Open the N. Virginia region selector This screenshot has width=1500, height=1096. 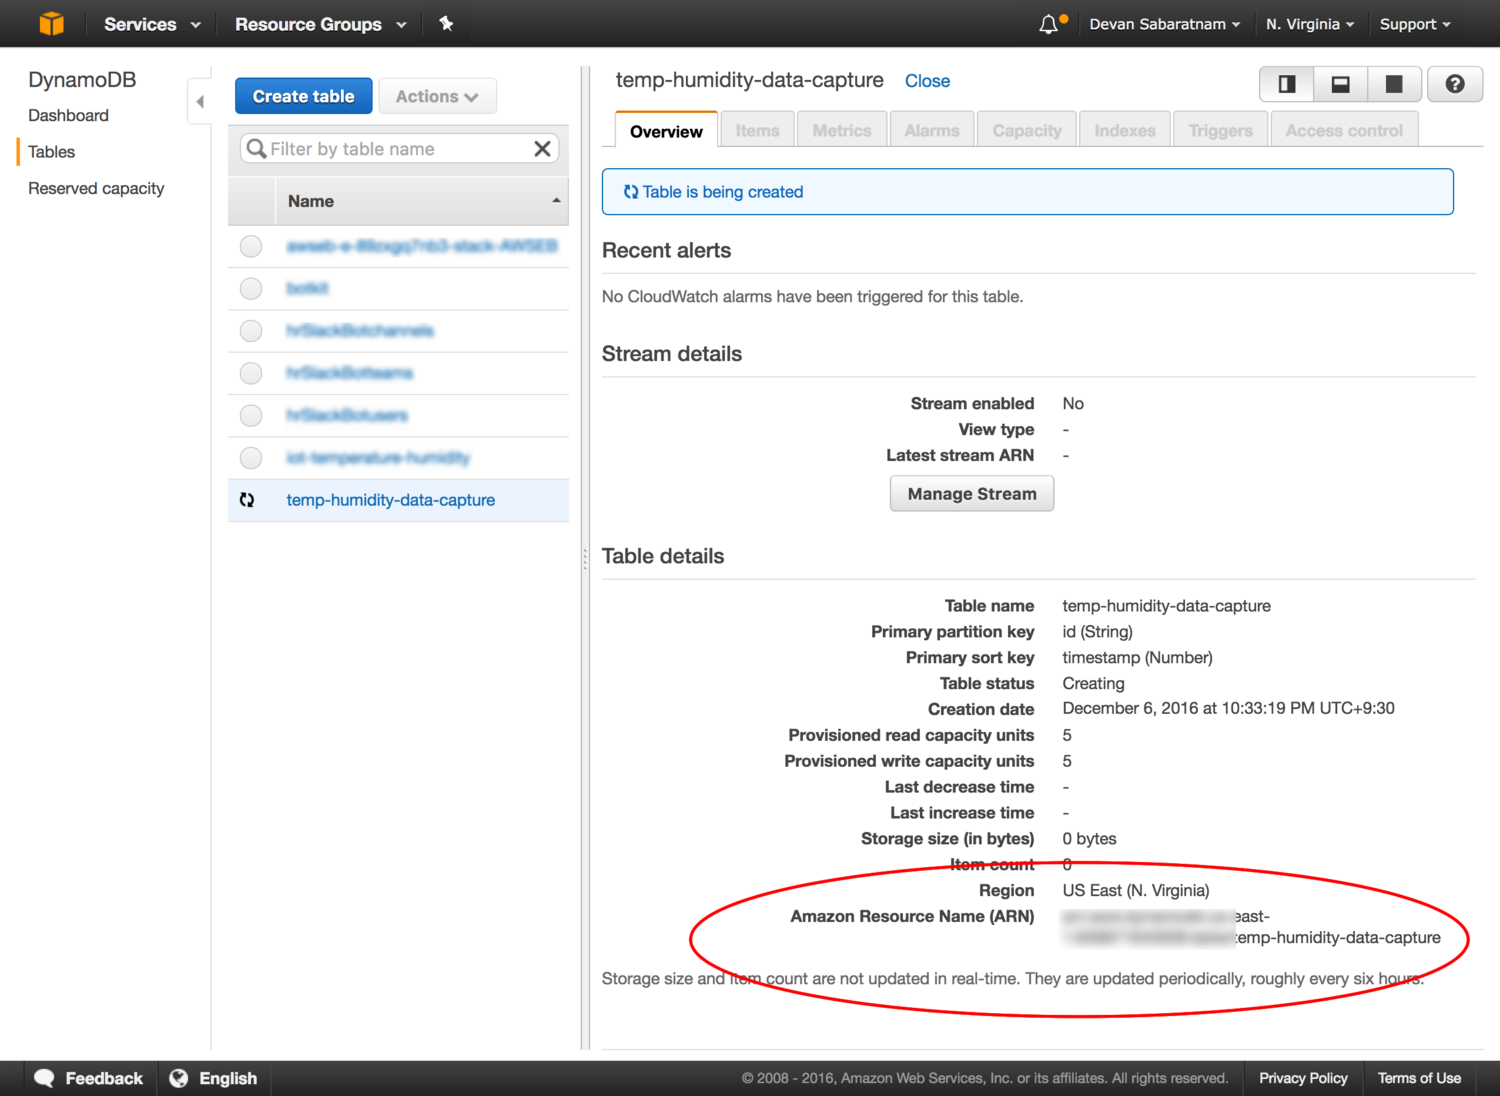(1310, 24)
